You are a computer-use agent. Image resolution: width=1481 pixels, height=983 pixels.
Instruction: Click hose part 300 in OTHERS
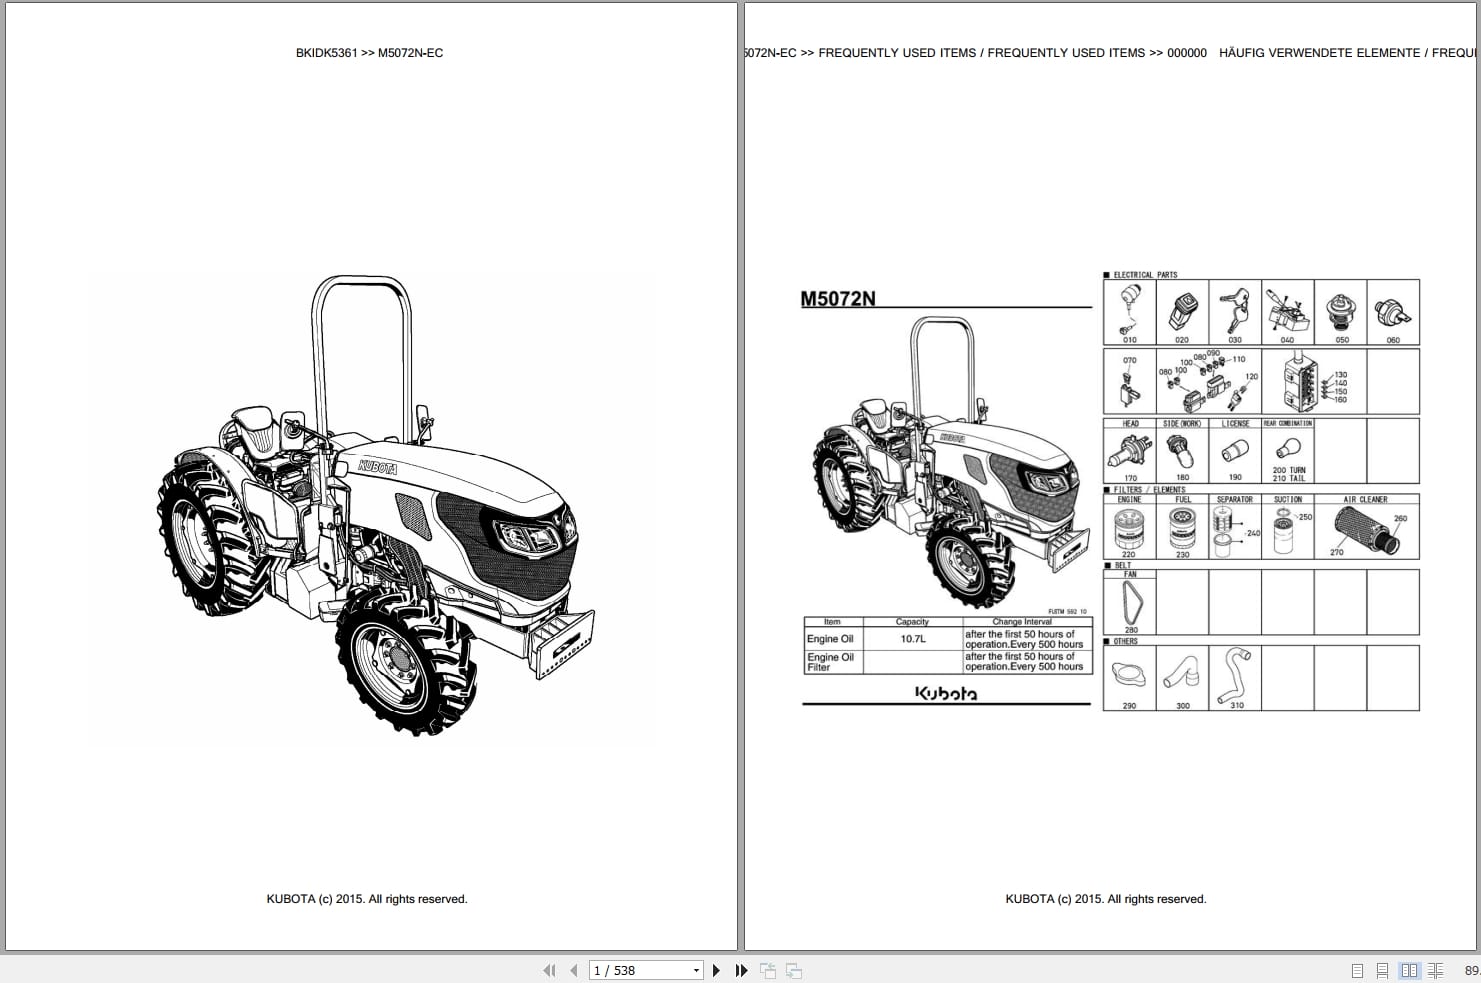tap(1182, 672)
